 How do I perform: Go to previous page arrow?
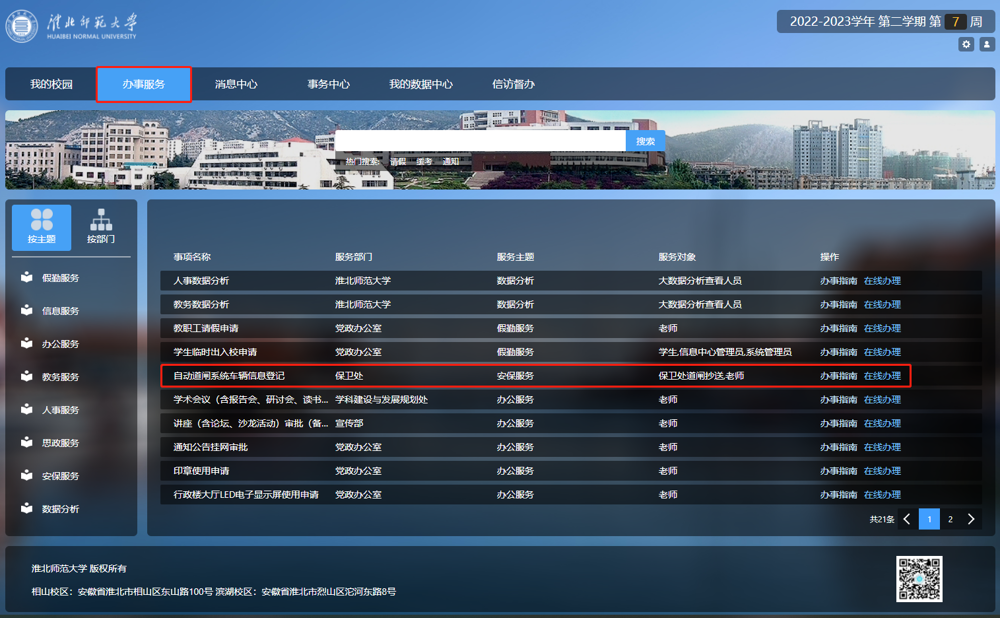click(907, 519)
